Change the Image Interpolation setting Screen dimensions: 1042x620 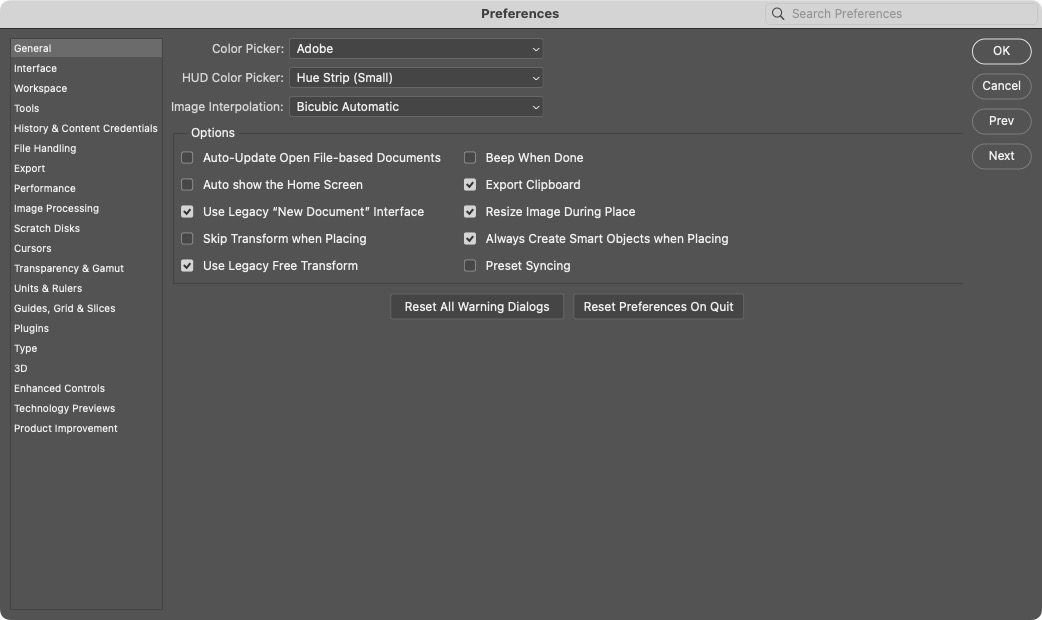[416, 106]
